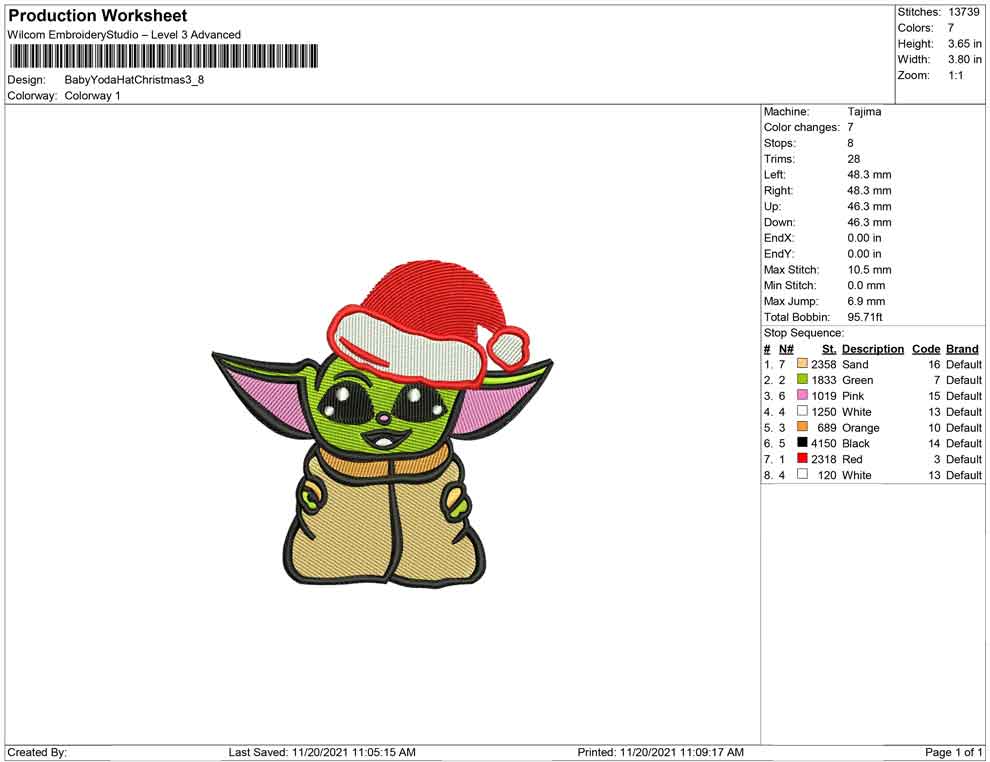Click the 'Code' column header
This screenshot has width=990, height=762.
click(x=926, y=349)
